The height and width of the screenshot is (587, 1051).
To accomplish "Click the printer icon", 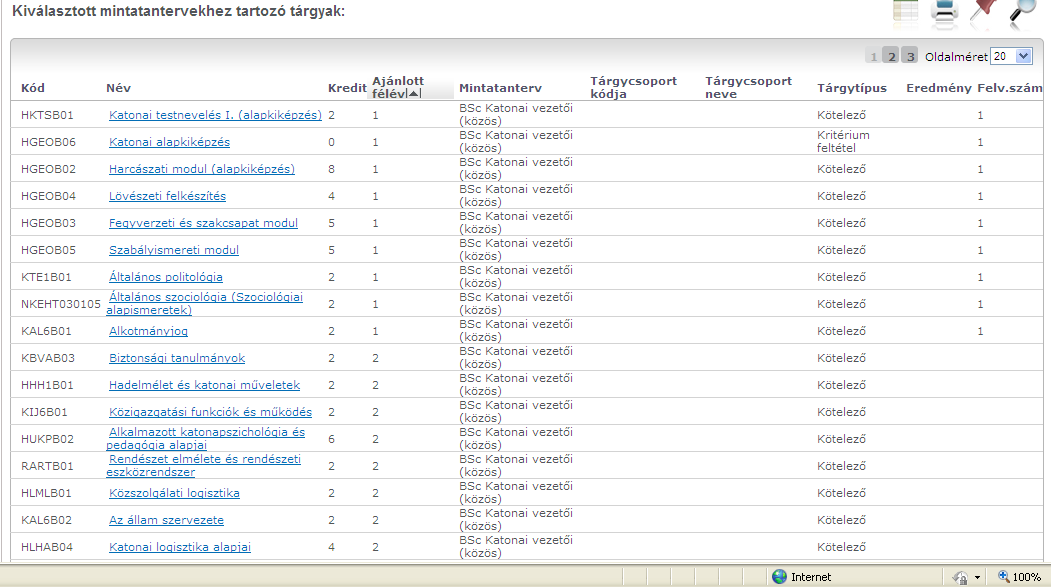I will point(944,13).
